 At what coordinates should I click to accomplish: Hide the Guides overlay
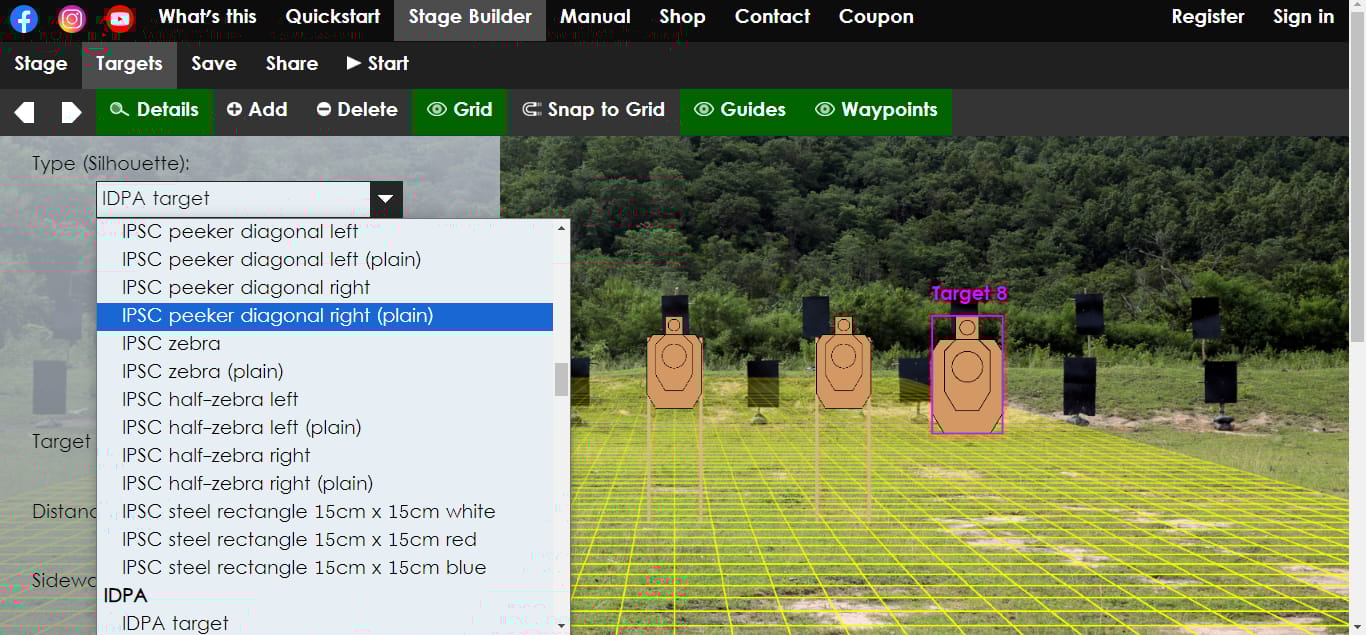740,110
